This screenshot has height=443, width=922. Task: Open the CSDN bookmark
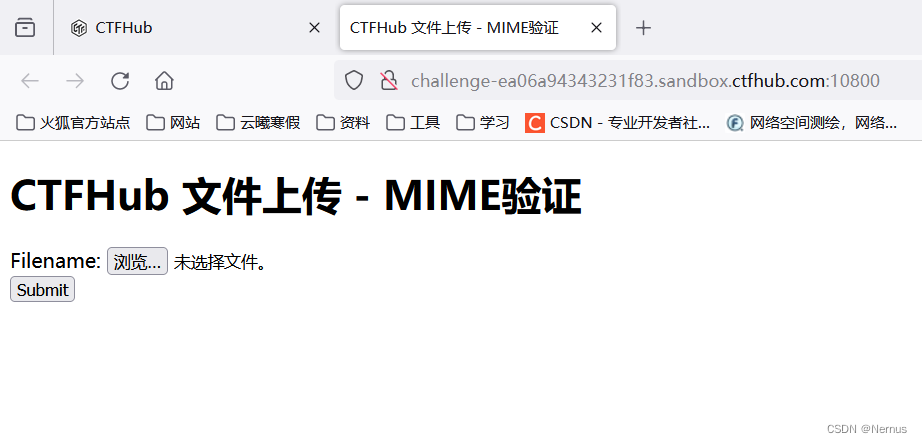coord(617,122)
